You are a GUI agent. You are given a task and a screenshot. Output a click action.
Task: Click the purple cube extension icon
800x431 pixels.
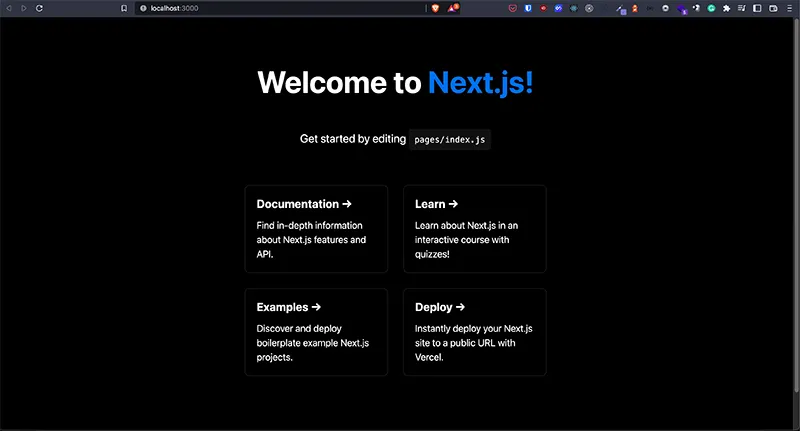682,9
